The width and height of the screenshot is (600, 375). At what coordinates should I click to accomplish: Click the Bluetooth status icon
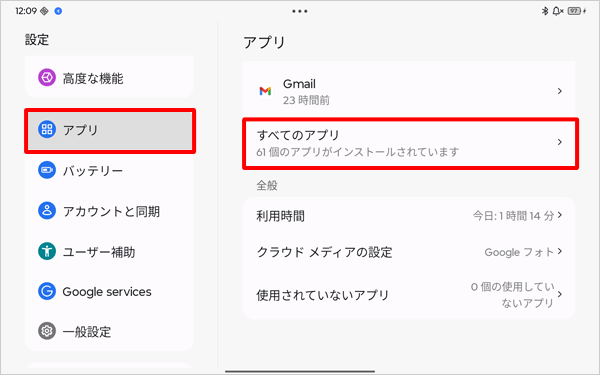(545, 11)
